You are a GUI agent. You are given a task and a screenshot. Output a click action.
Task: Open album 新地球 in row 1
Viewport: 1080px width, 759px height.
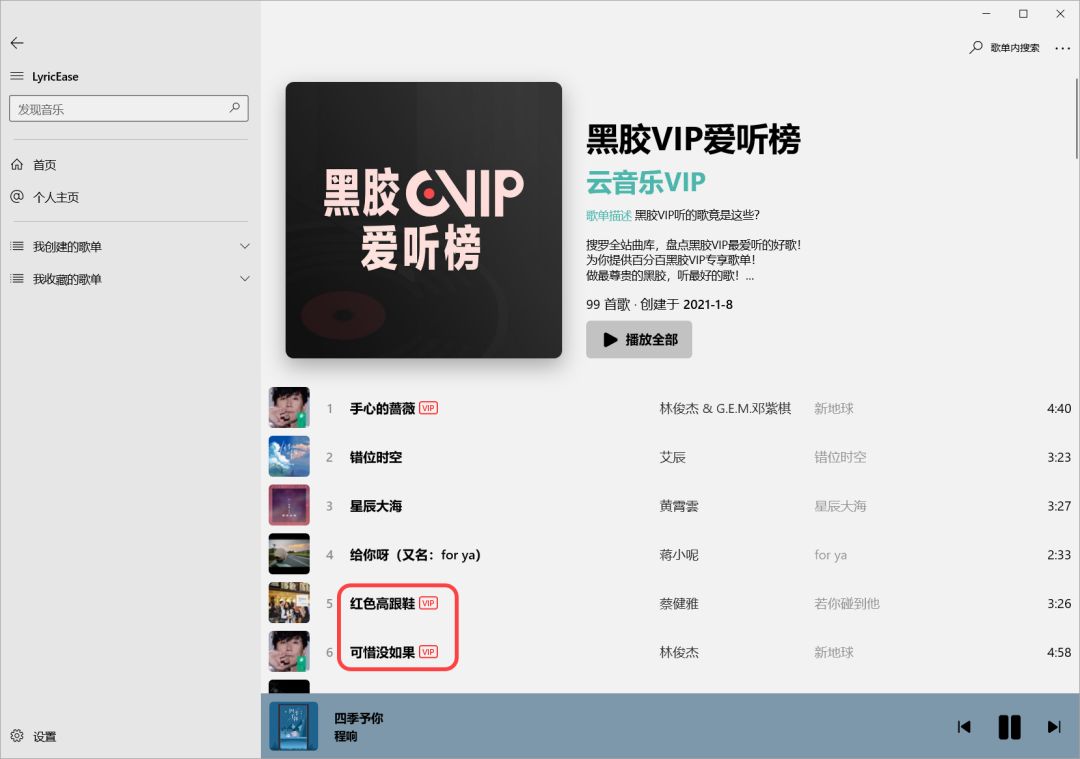[x=834, y=409]
